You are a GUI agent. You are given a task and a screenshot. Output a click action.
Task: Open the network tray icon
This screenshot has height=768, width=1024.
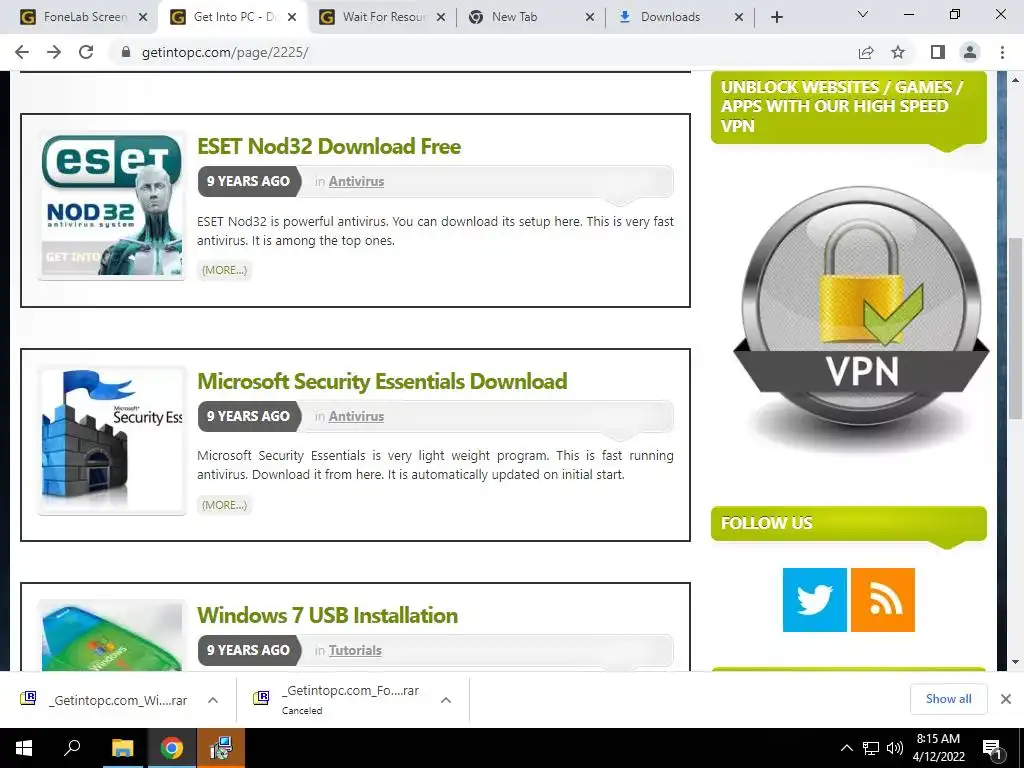point(871,748)
